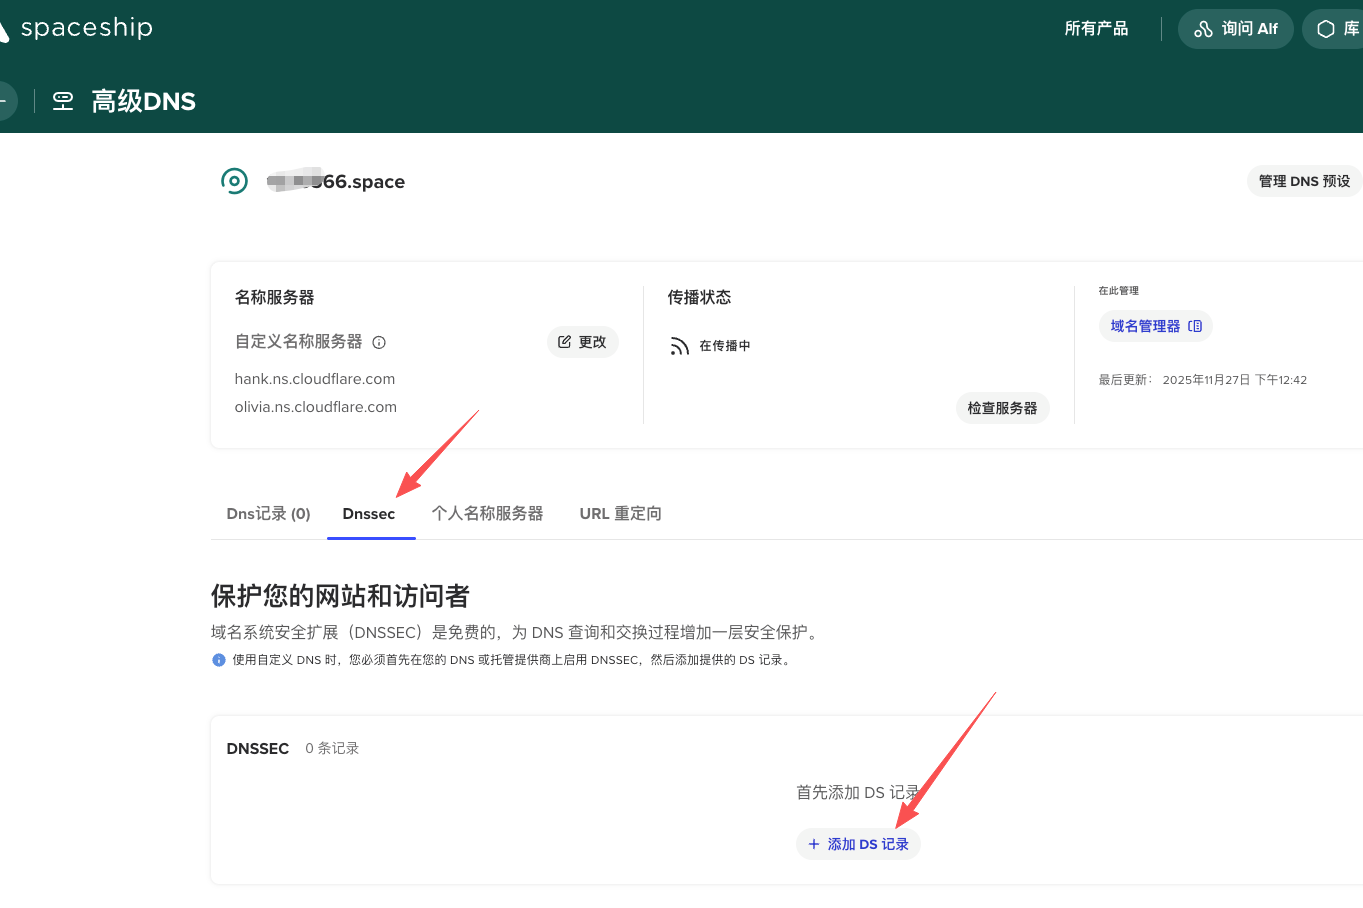Screen dimensions: 1363x908
Task: Click the broadcast icon beside 在传播中
Action: (680, 346)
